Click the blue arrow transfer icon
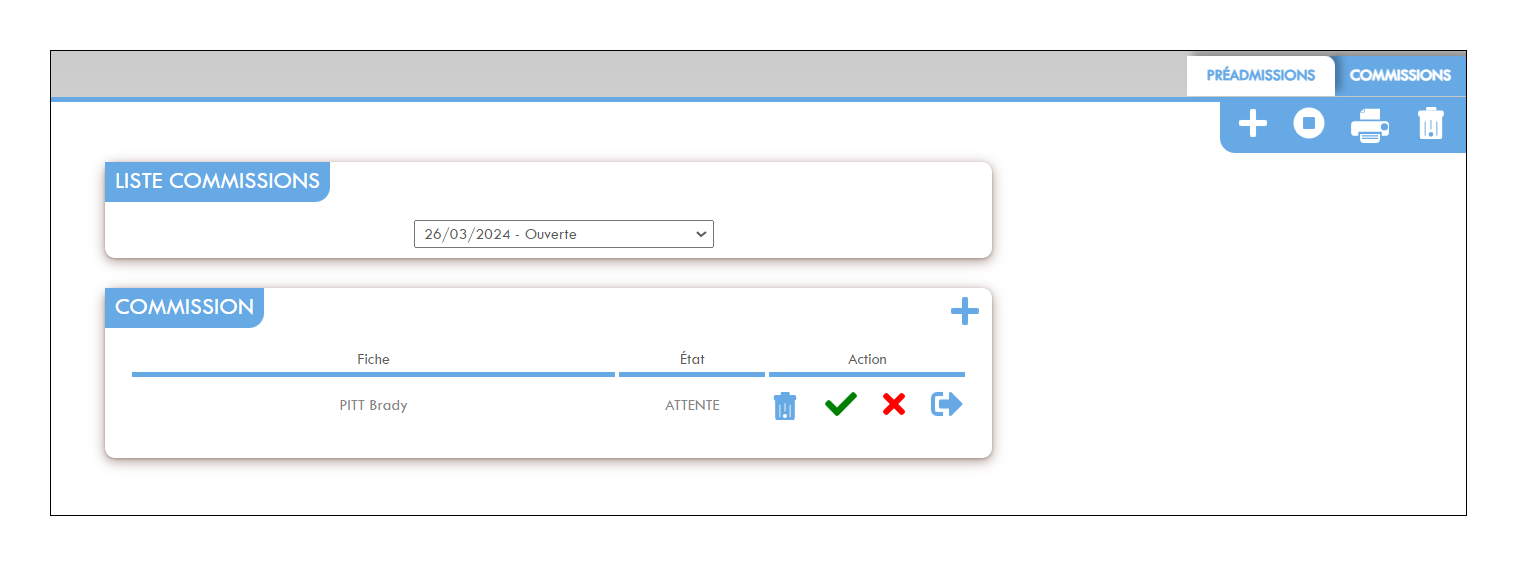 947,404
